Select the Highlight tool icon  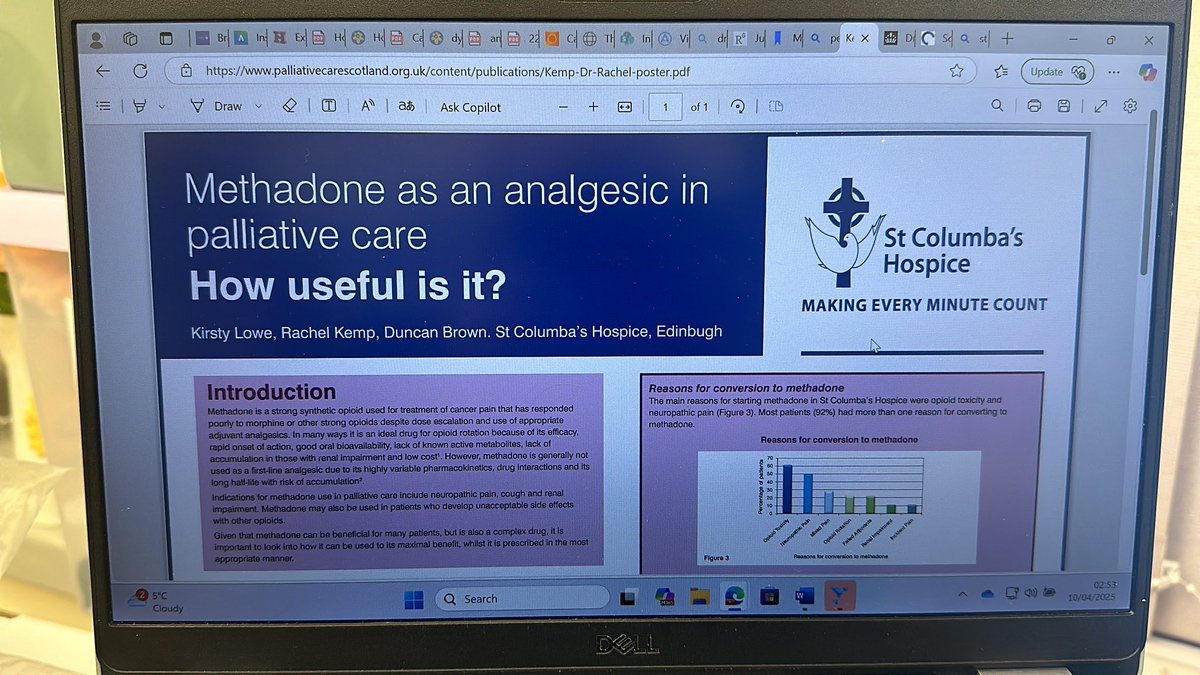141,106
